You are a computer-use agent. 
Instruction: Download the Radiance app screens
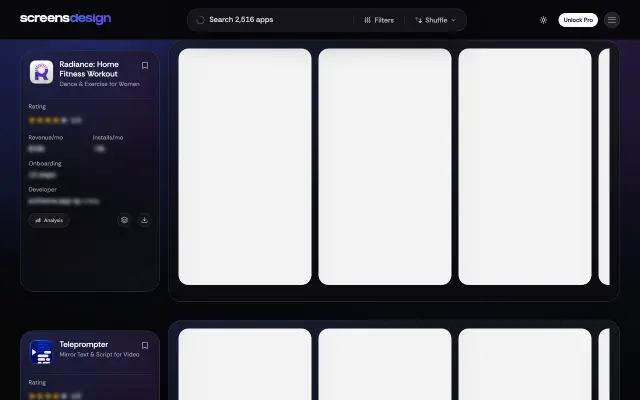(x=144, y=220)
